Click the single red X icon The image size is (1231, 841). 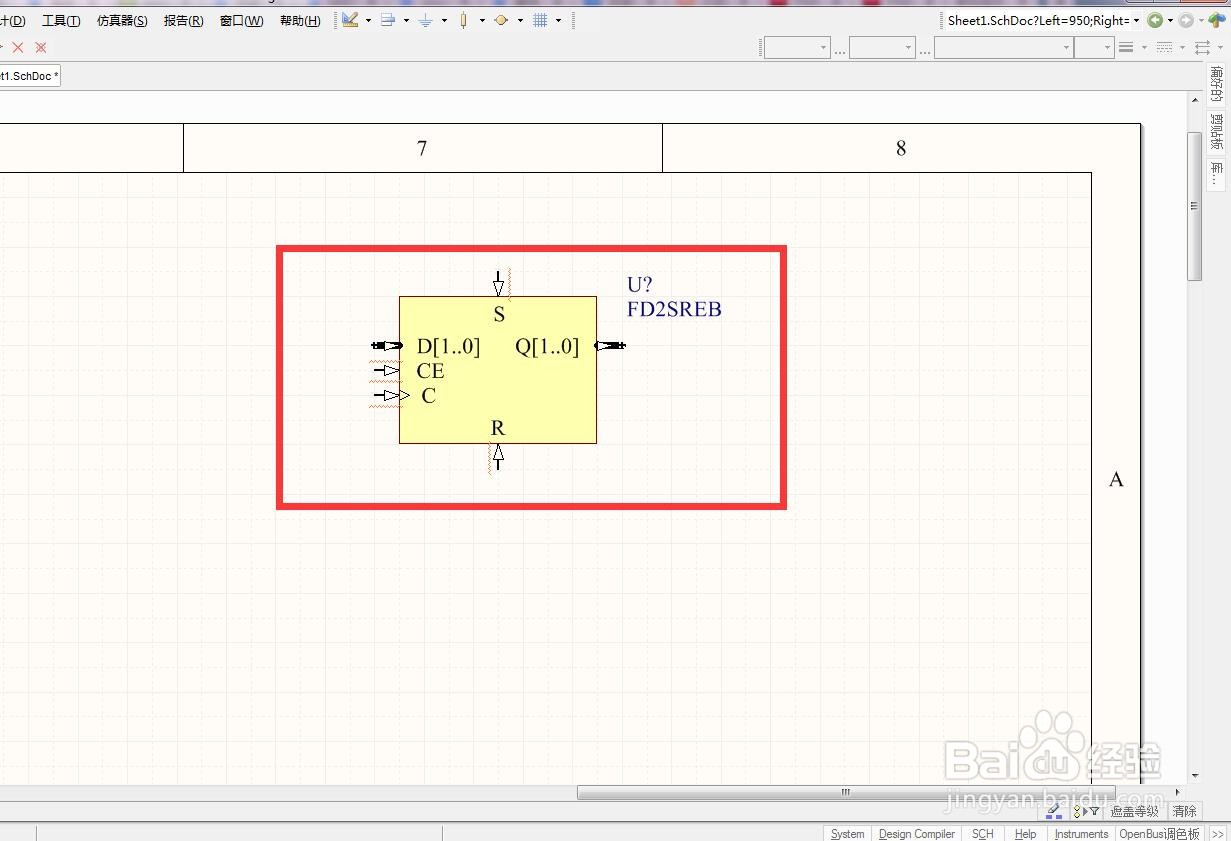pyautogui.click(x=17, y=47)
